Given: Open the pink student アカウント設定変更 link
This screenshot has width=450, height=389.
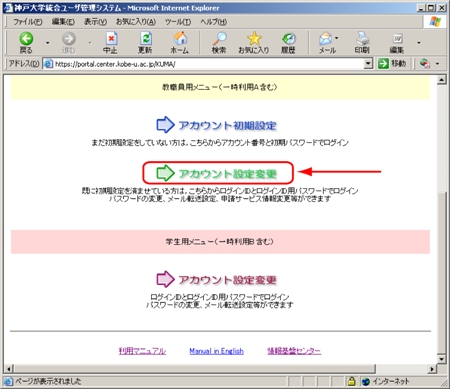Looking at the screenshot, I should [227, 280].
